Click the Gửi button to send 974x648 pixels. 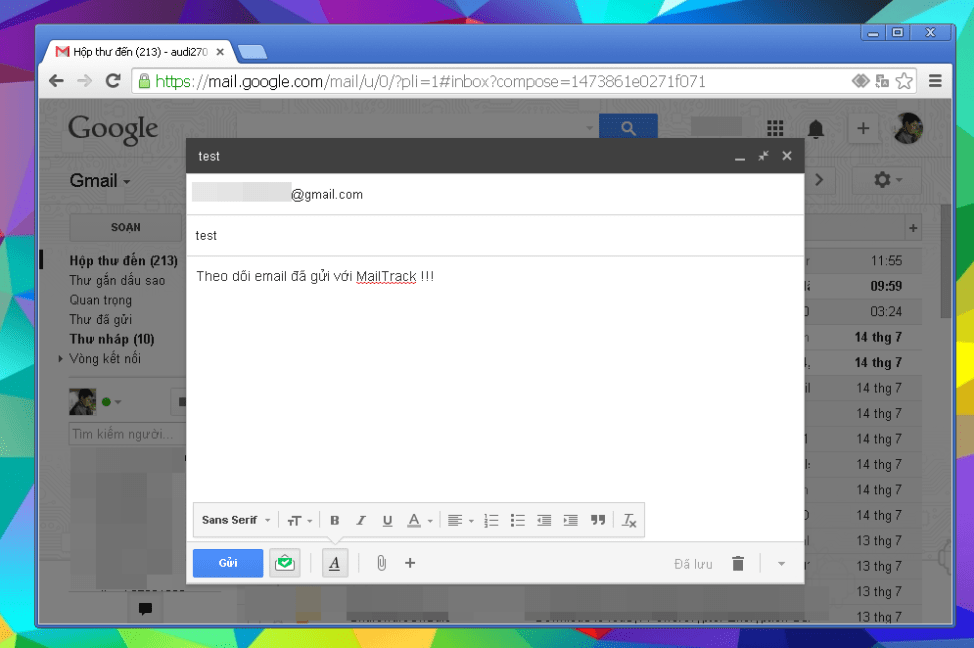pyautogui.click(x=227, y=563)
